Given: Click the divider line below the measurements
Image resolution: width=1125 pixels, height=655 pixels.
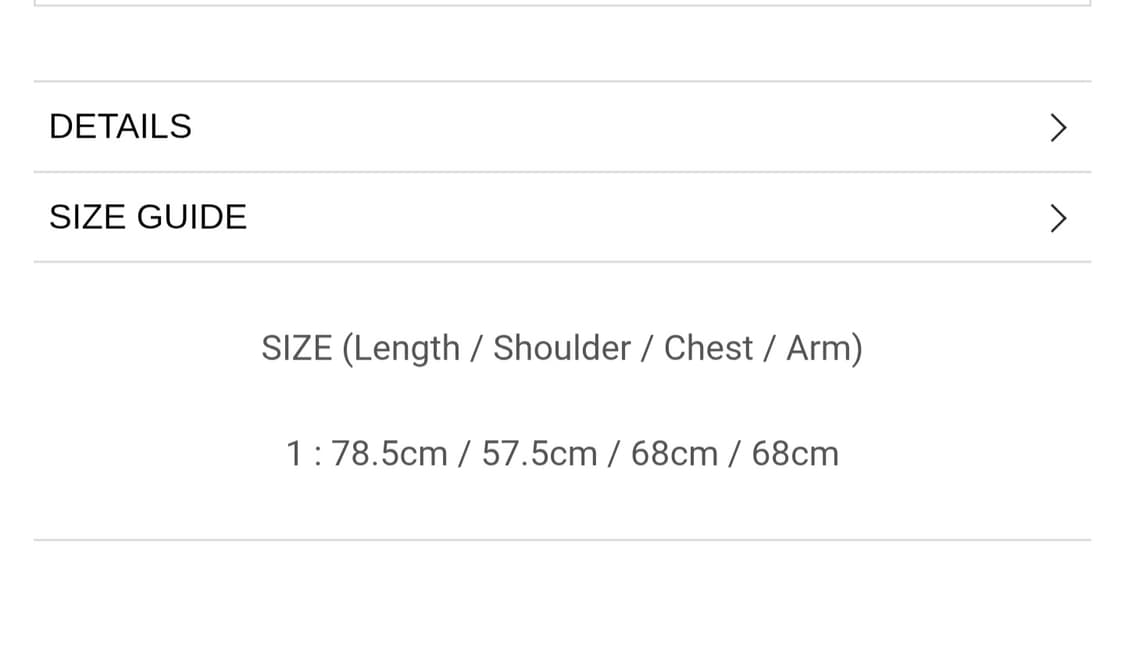Looking at the screenshot, I should (562, 540).
